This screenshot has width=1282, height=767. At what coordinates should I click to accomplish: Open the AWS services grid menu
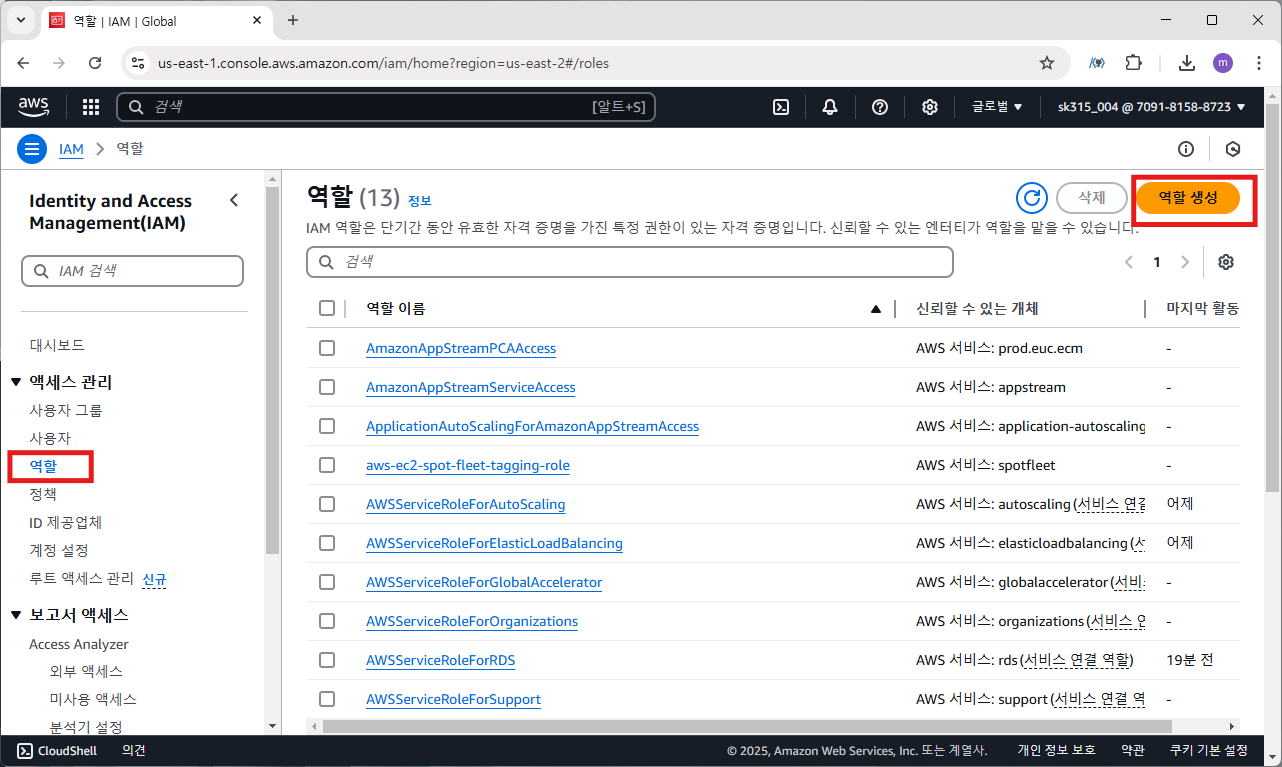pyautogui.click(x=91, y=107)
